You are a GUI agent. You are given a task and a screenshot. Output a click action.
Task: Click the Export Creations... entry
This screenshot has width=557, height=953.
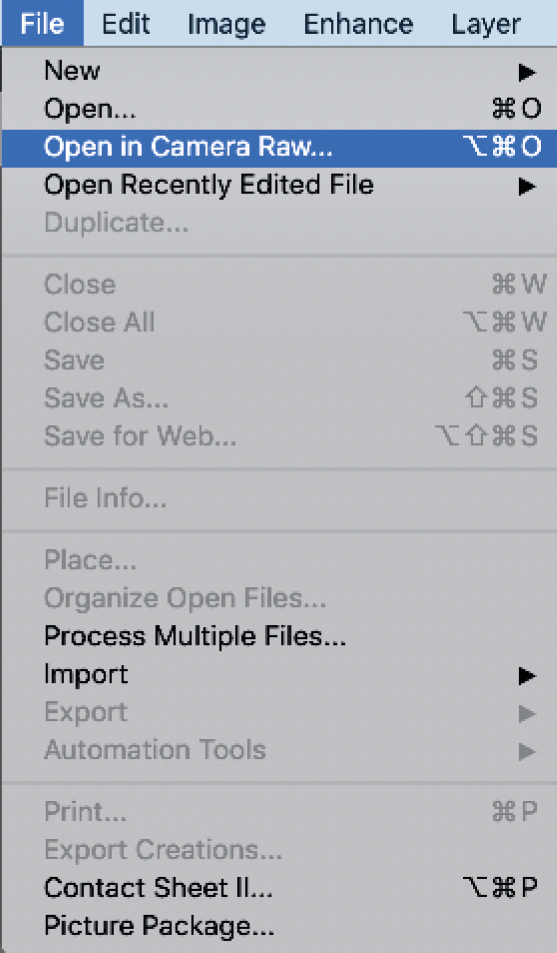[278, 850]
